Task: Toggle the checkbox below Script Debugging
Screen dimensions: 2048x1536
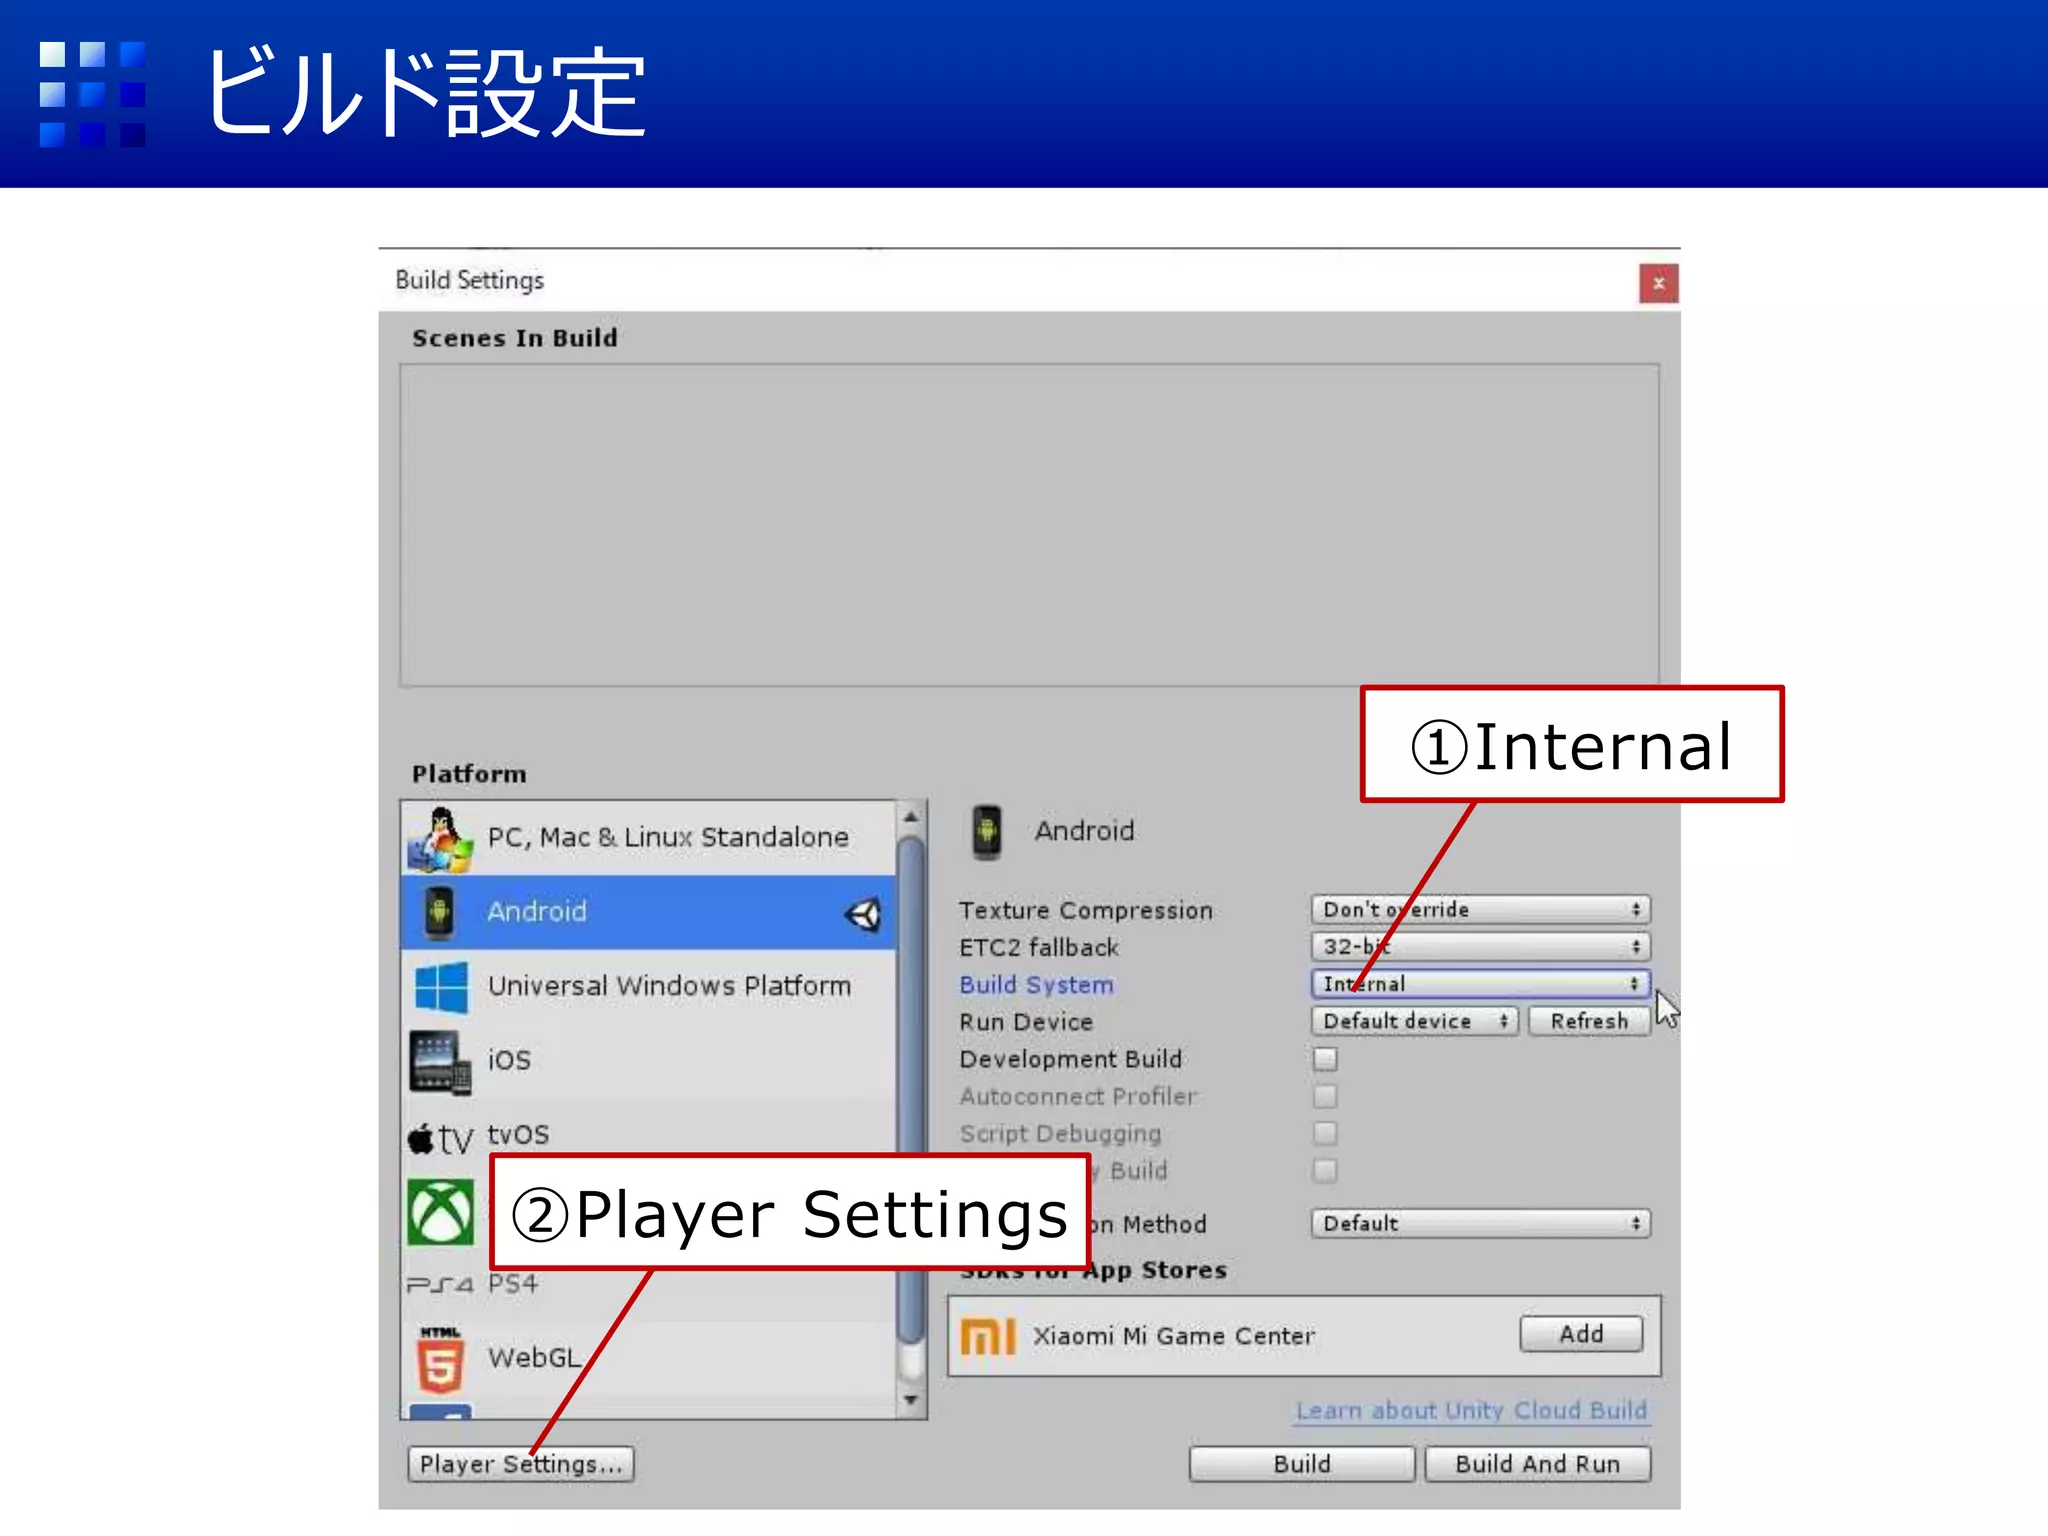Action: [1325, 1170]
